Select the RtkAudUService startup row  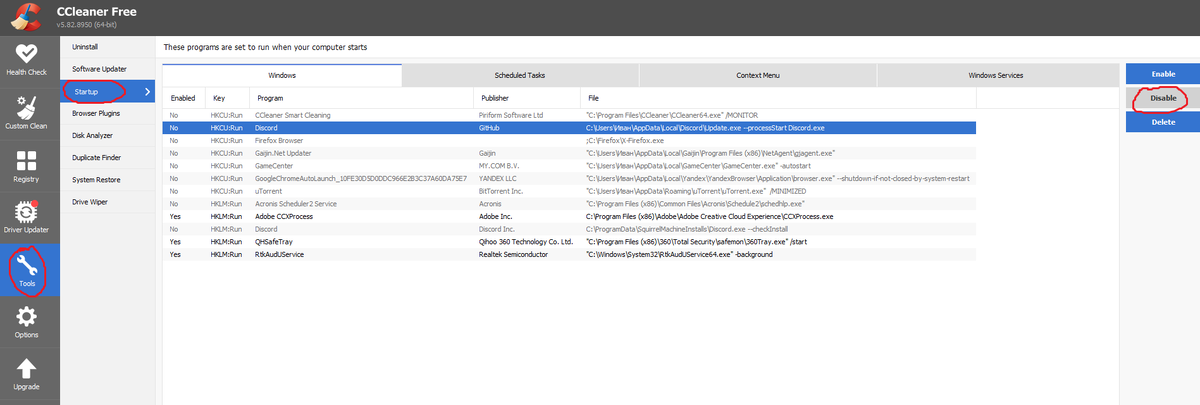tap(569, 254)
